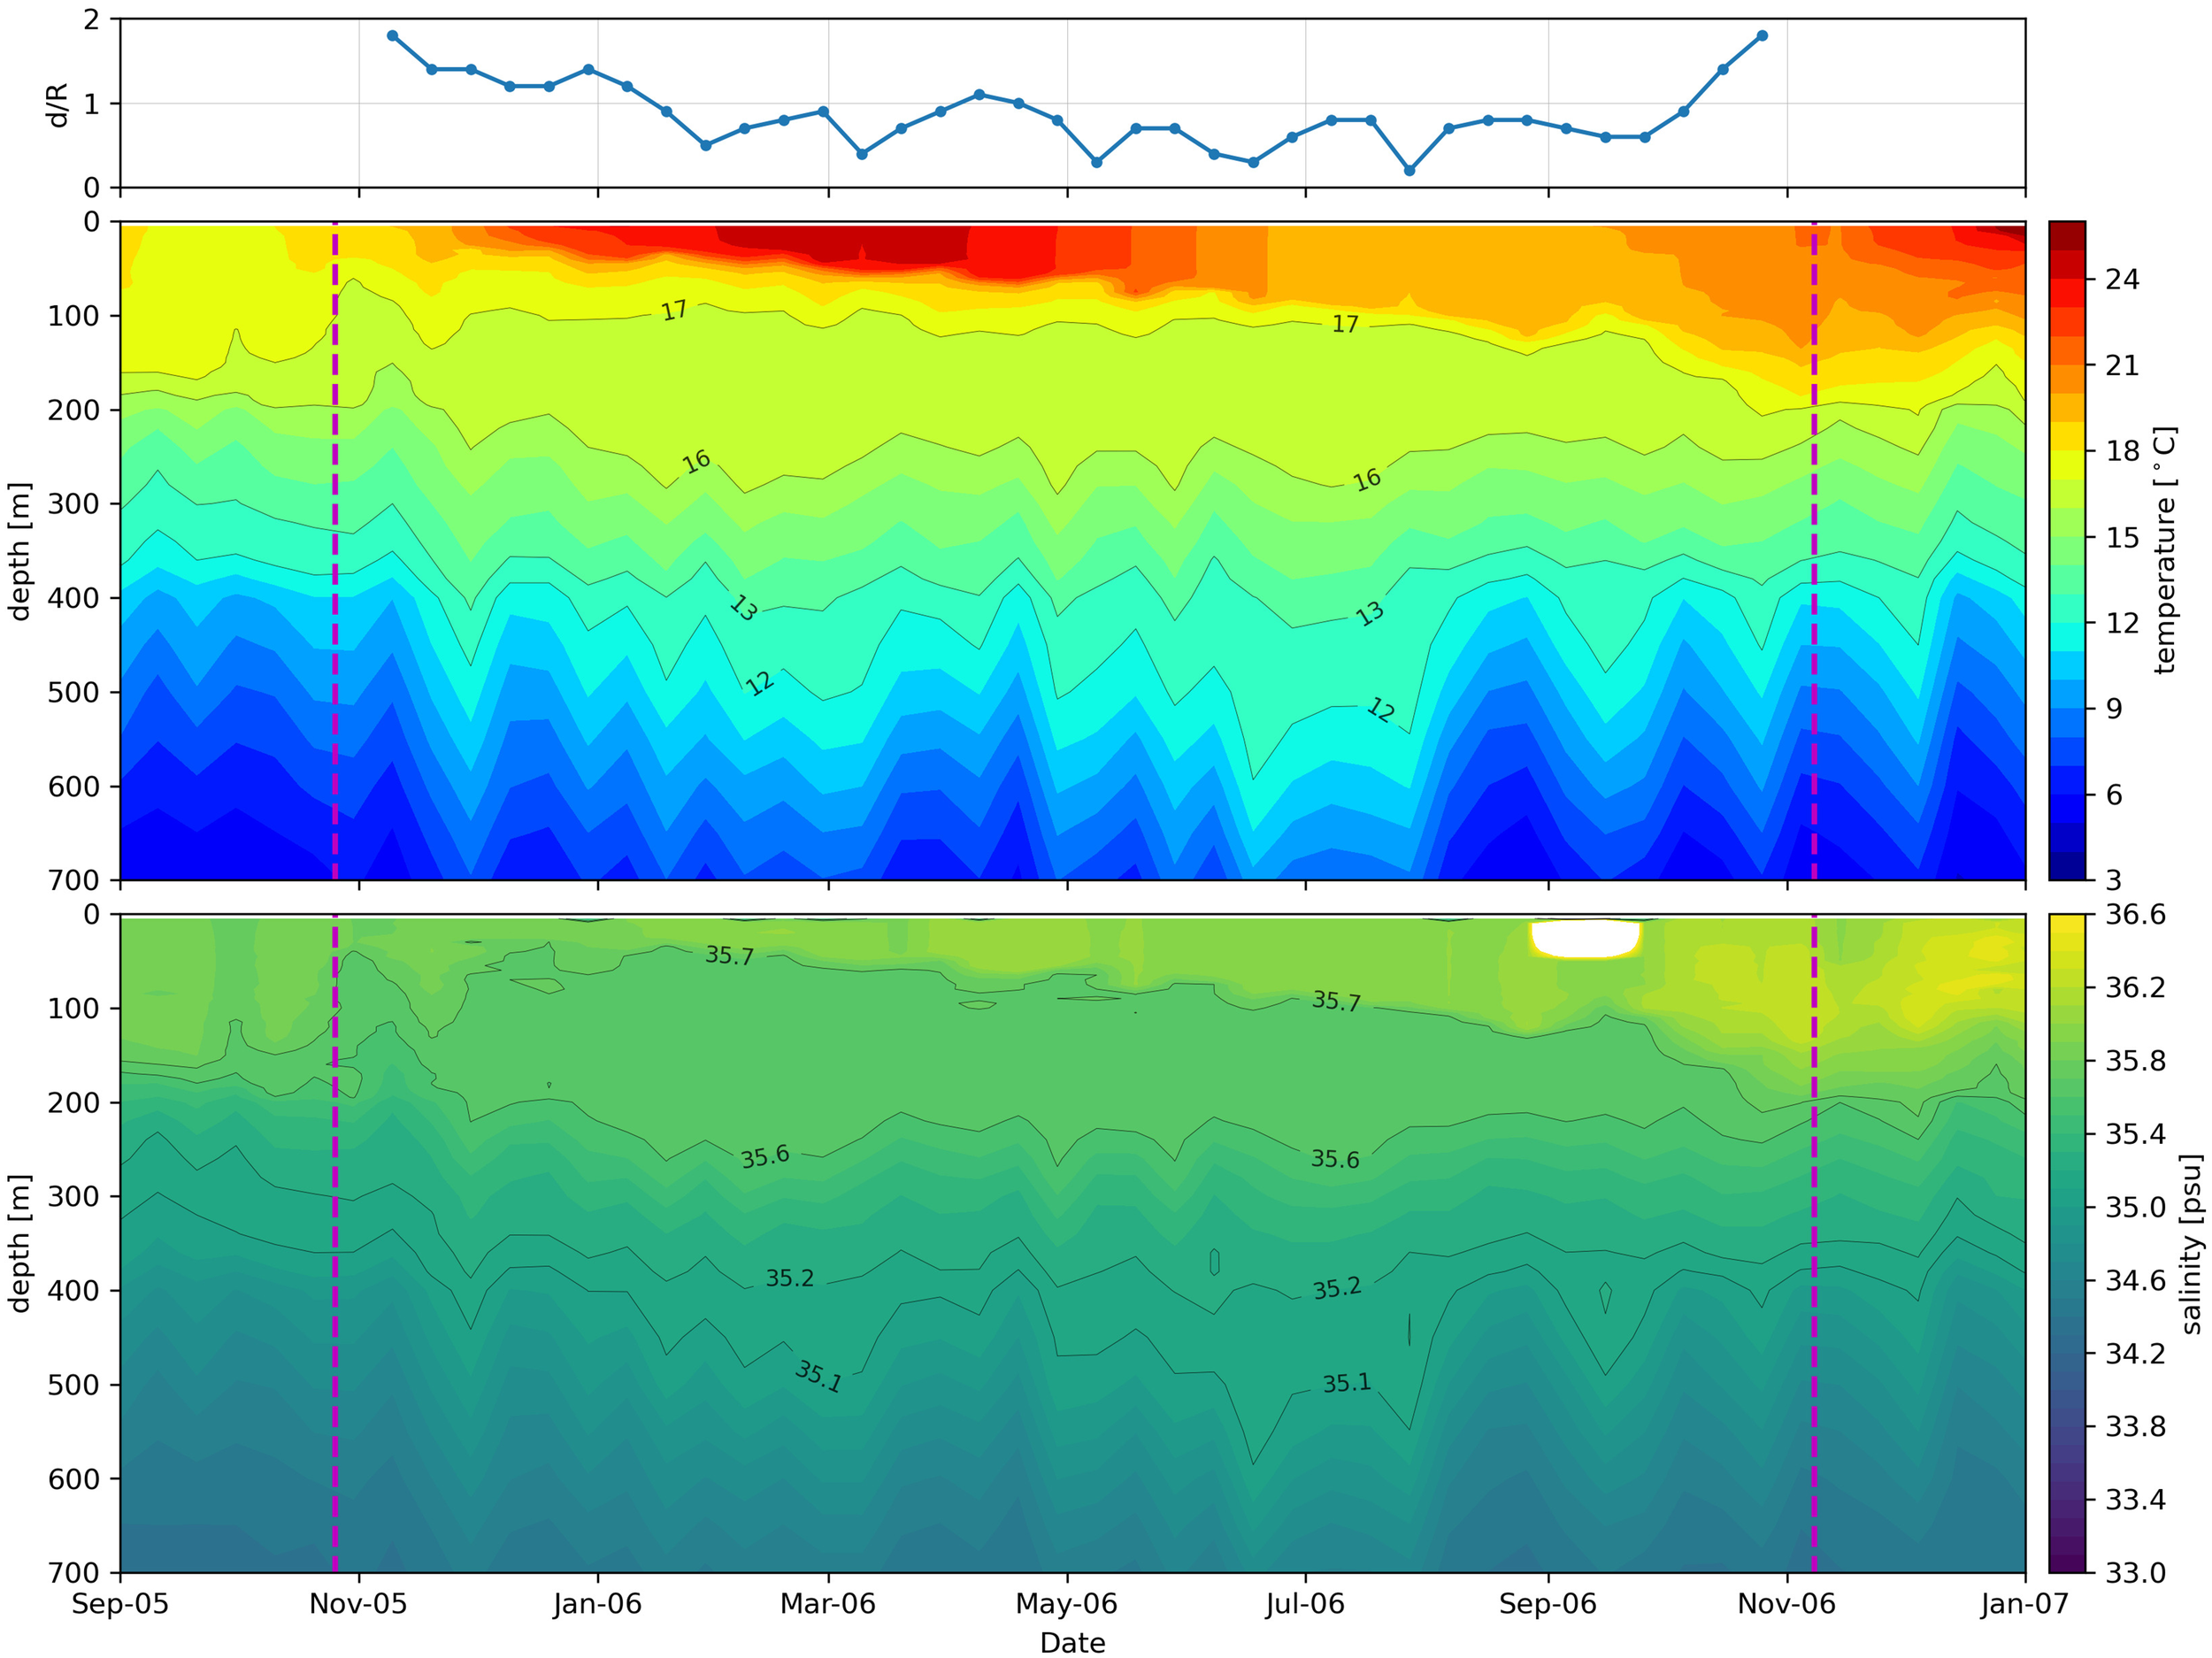Click the white gap in salinity plot
The width and height of the screenshot is (2212, 1658).
[1585, 938]
